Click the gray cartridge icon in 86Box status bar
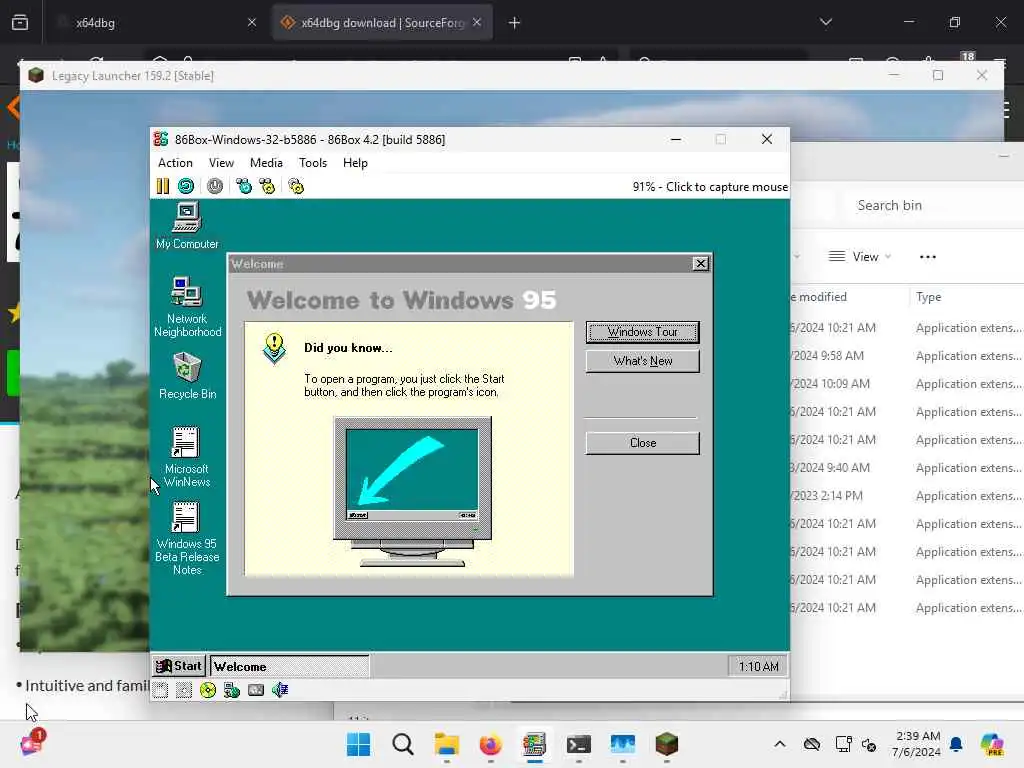This screenshot has height=768, width=1024. coord(255,690)
